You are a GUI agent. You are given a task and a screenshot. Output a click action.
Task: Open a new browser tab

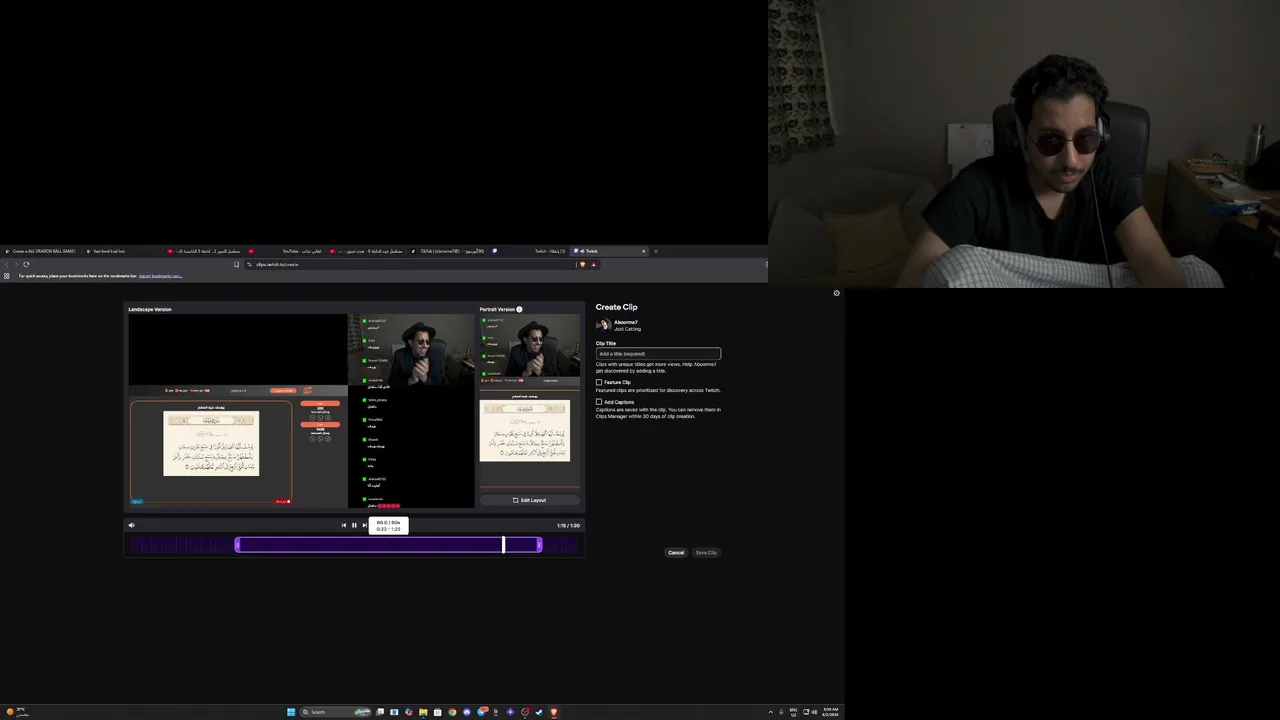656,251
